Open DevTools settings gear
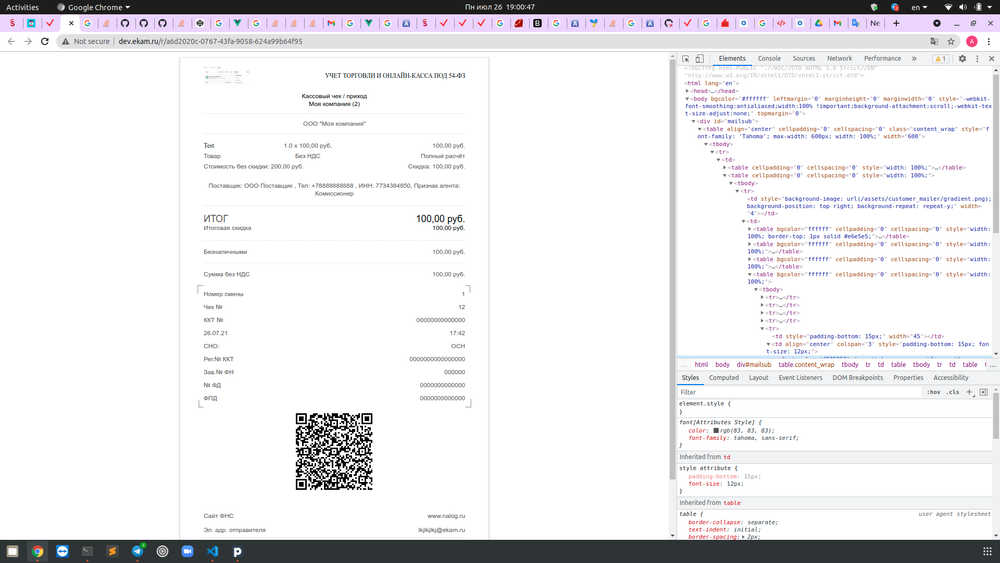 (x=962, y=59)
